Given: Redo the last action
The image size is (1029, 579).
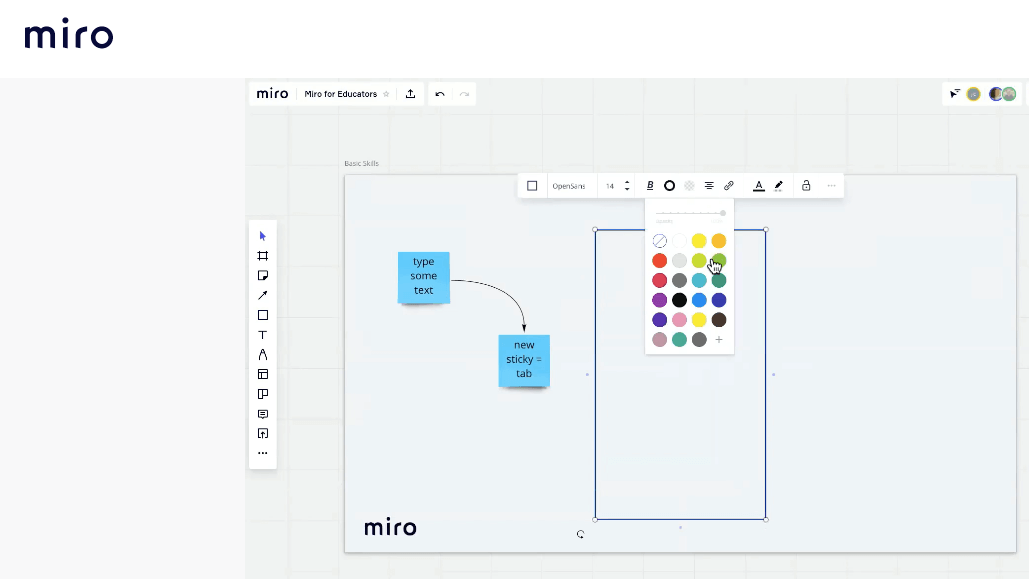Looking at the screenshot, I should tap(464, 94).
